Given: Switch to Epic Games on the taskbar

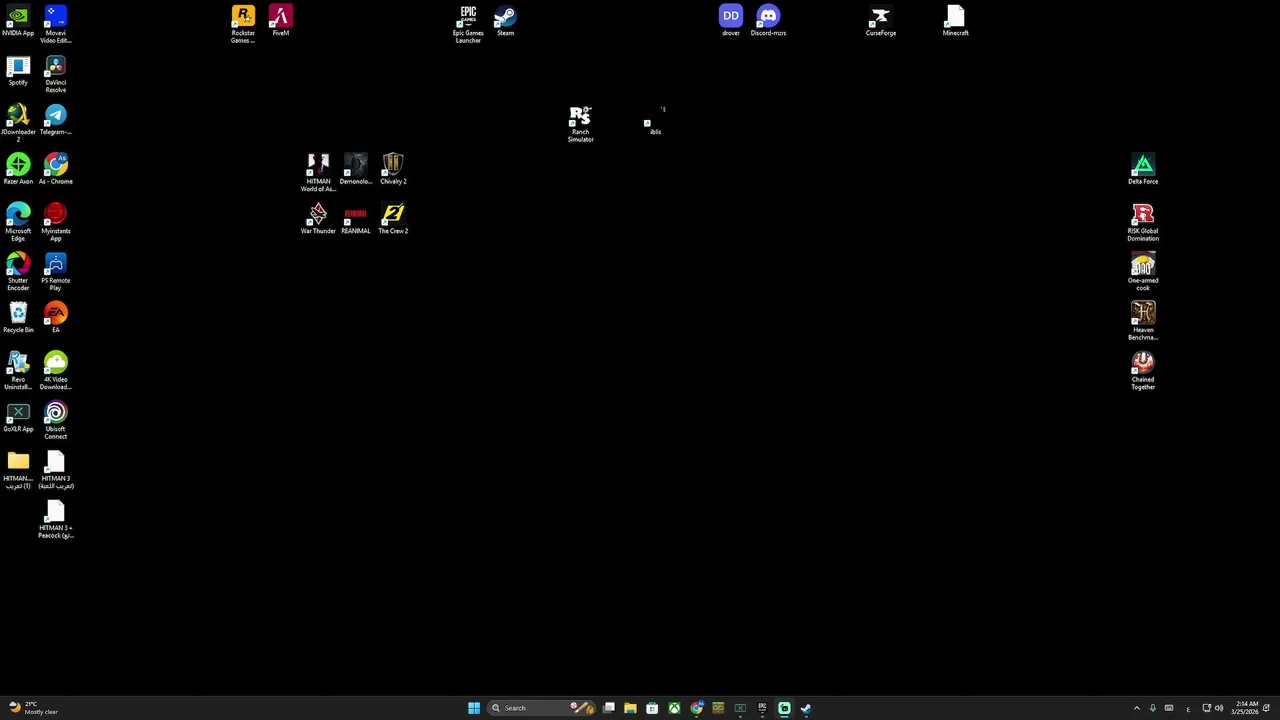Looking at the screenshot, I should tap(762, 708).
